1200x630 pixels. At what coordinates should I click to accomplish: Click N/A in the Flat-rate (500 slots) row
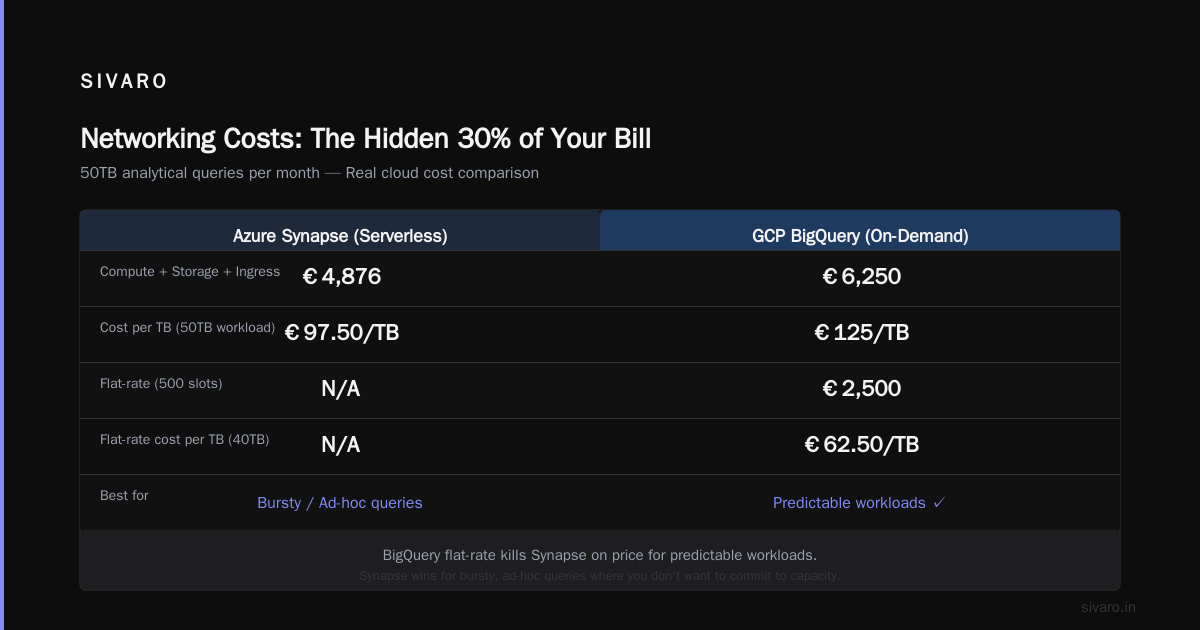point(341,388)
